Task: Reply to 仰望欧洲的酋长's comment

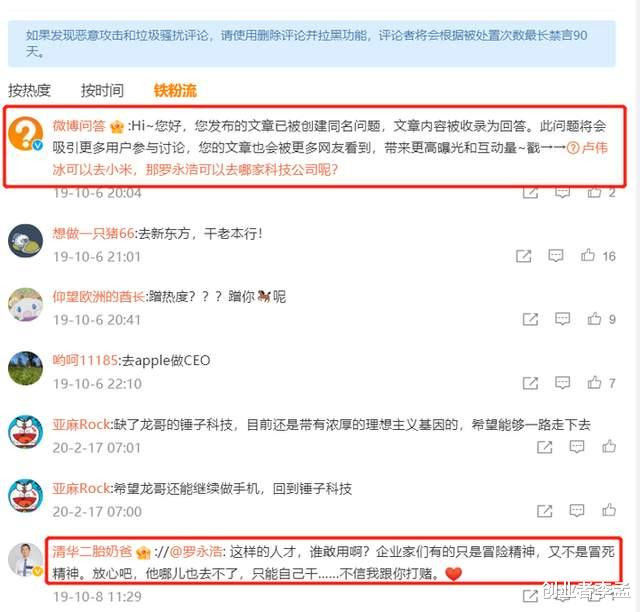Action: 562,319
